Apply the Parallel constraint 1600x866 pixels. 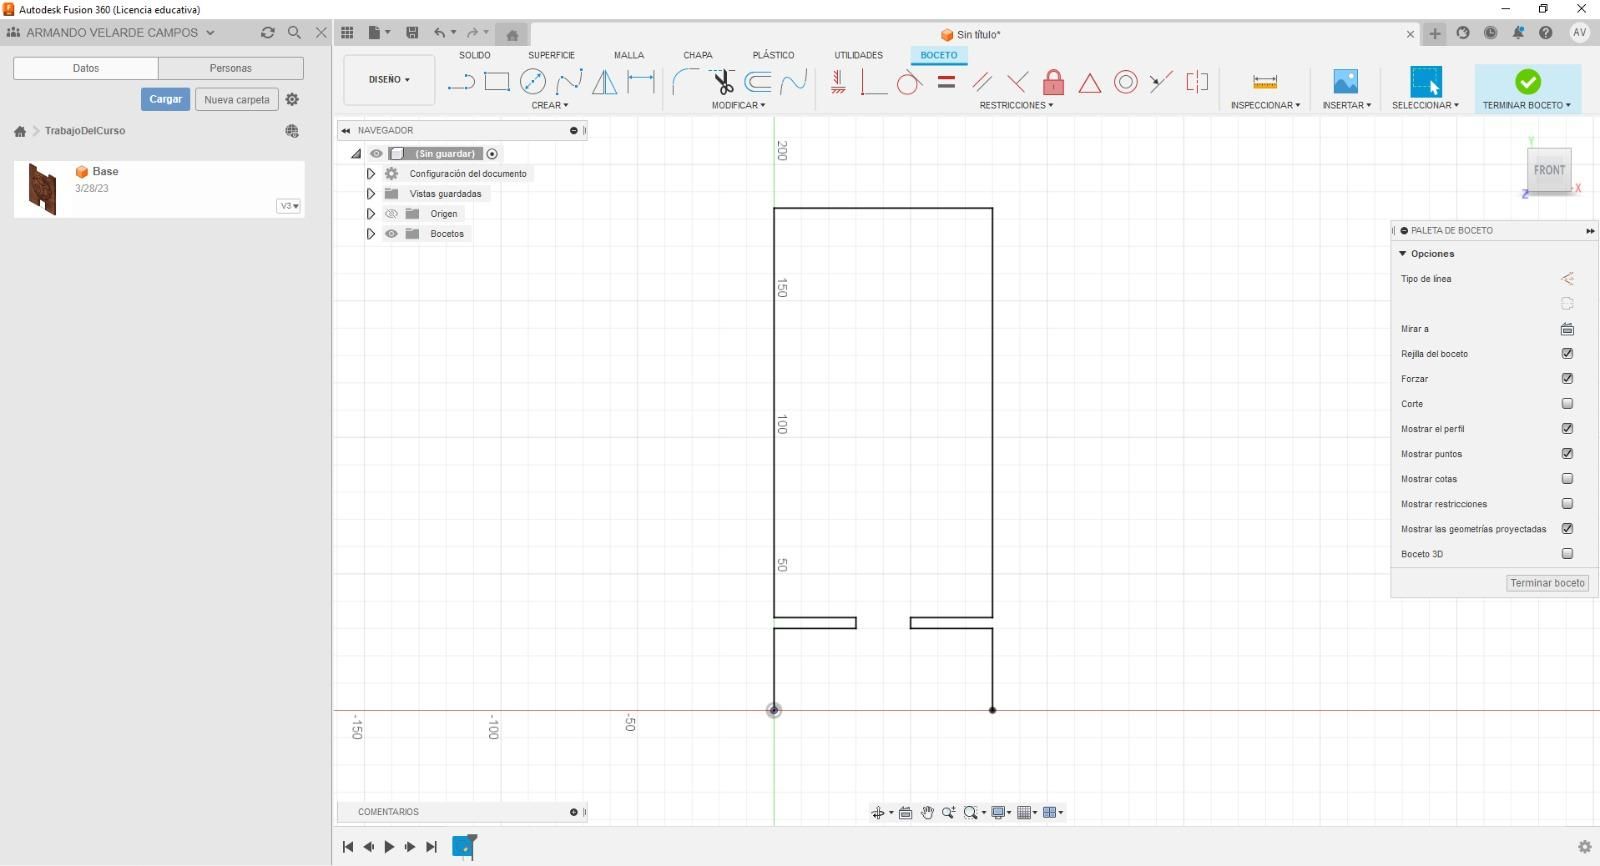(x=982, y=82)
